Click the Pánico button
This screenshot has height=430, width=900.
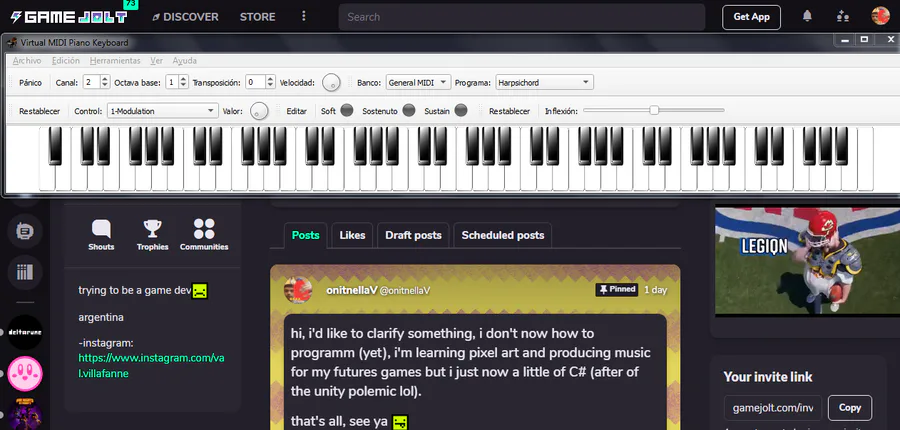click(30, 83)
